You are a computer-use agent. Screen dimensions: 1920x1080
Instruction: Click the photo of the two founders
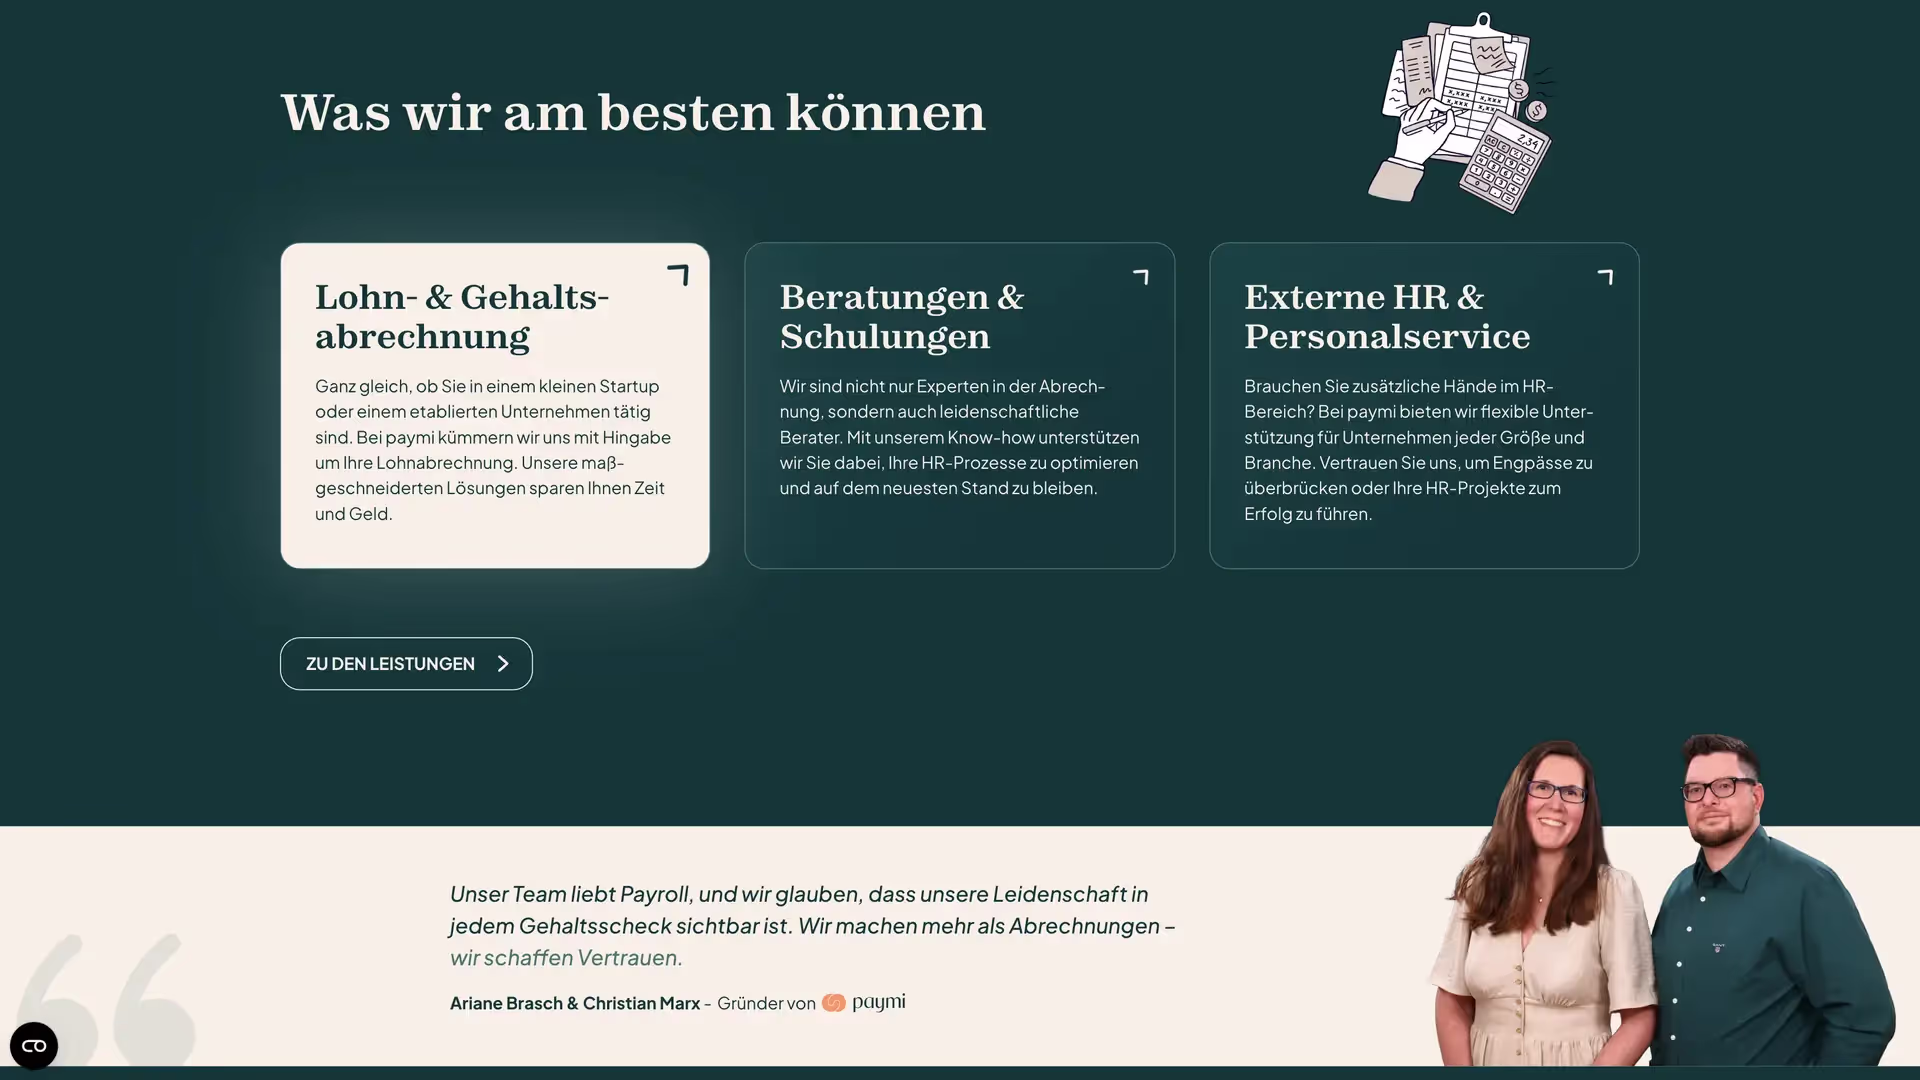coord(1660,900)
